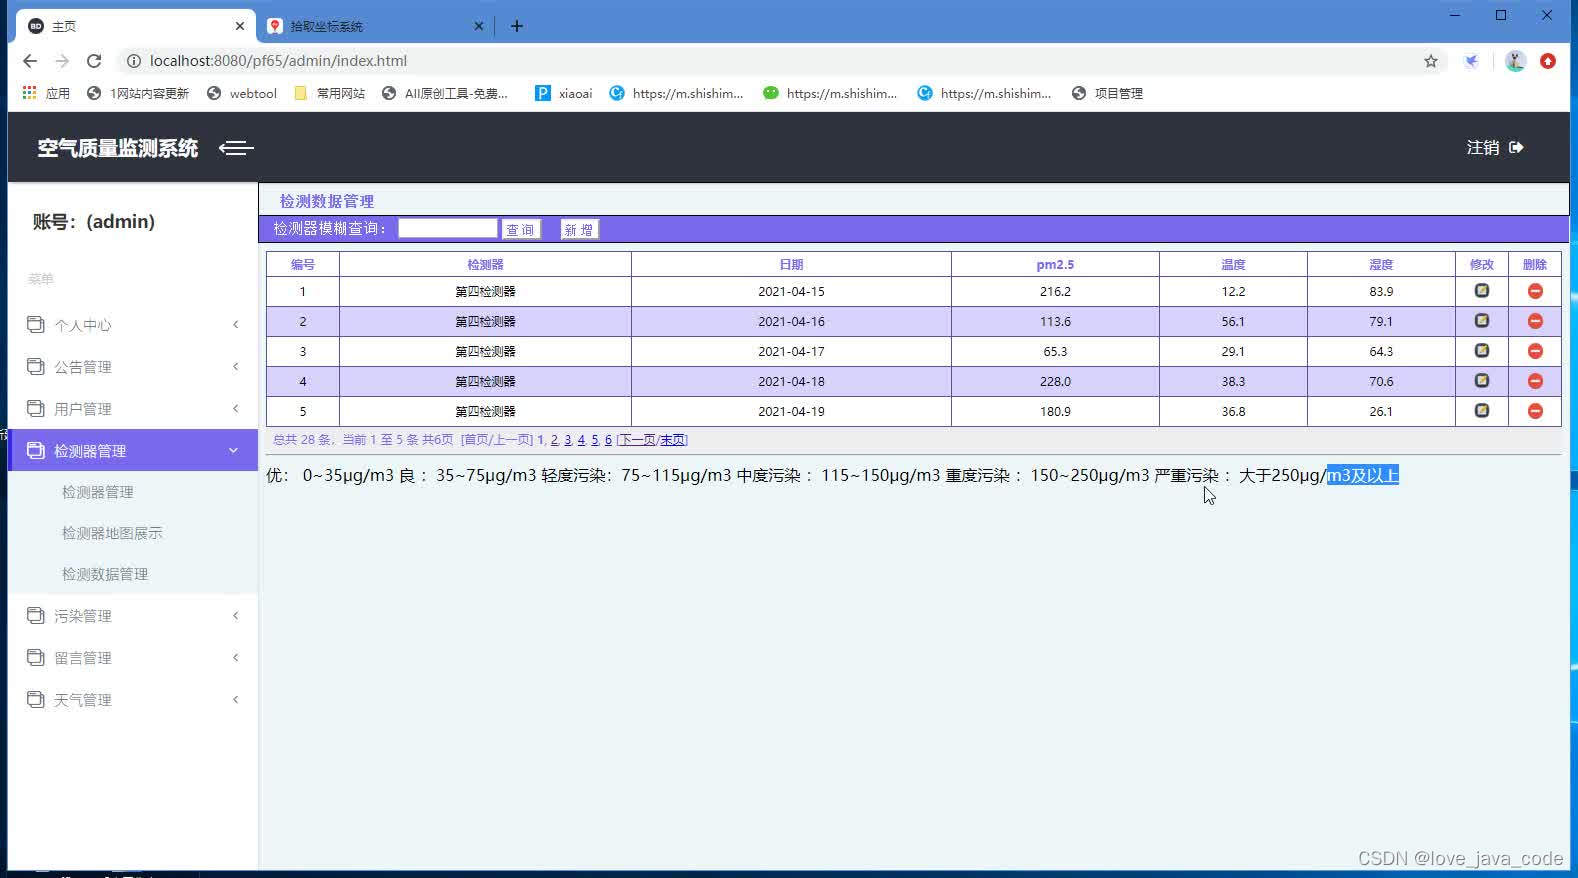Image resolution: width=1578 pixels, height=878 pixels.
Task: Click the 空气质量监测系统 title
Action: pyautogui.click(x=118, y=148)
